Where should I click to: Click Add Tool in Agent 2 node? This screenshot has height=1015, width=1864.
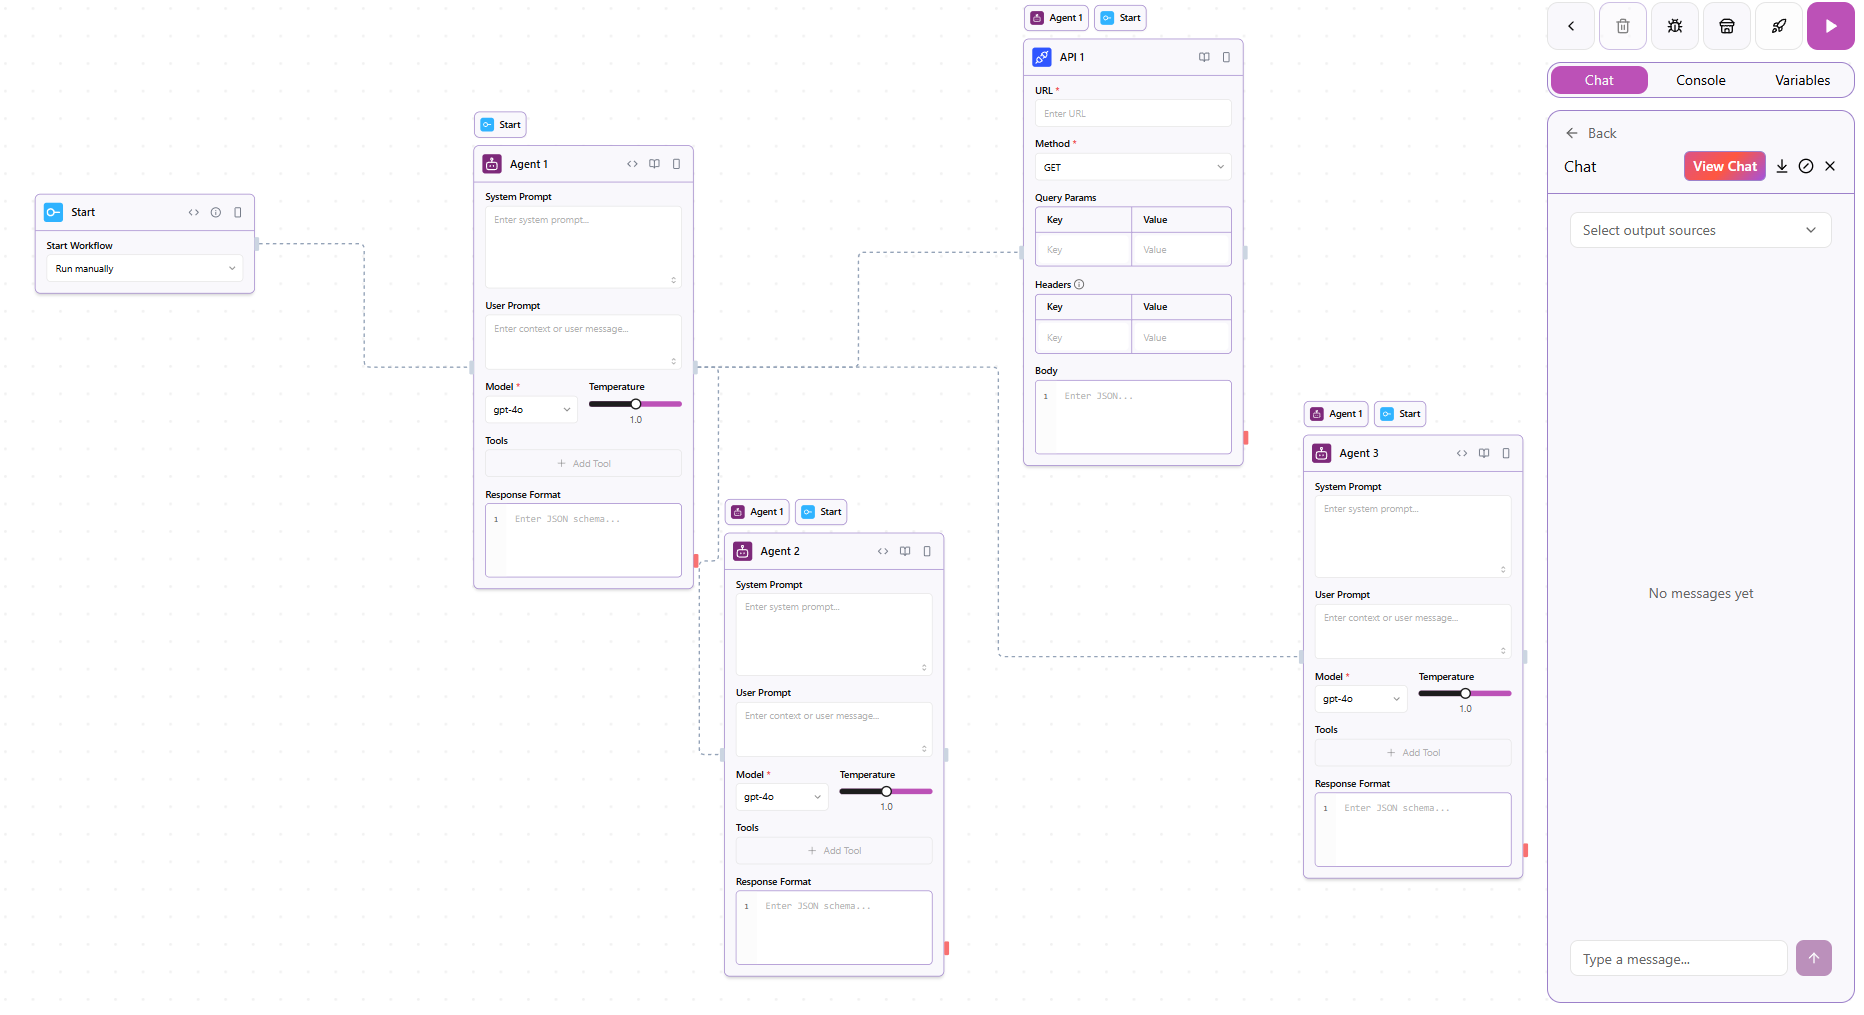coord(834,851)
